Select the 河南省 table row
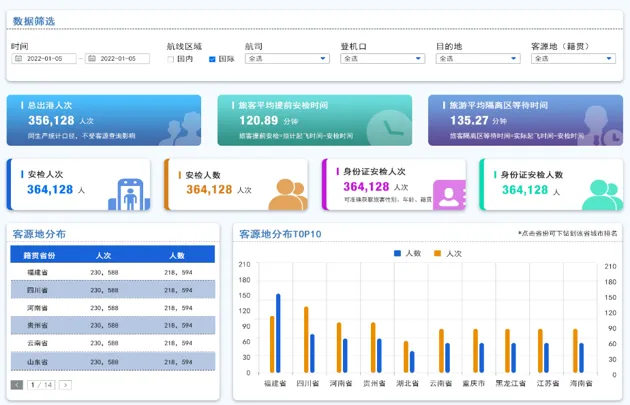The width and height of the screenshot is (630, 405). pos(112,308)
